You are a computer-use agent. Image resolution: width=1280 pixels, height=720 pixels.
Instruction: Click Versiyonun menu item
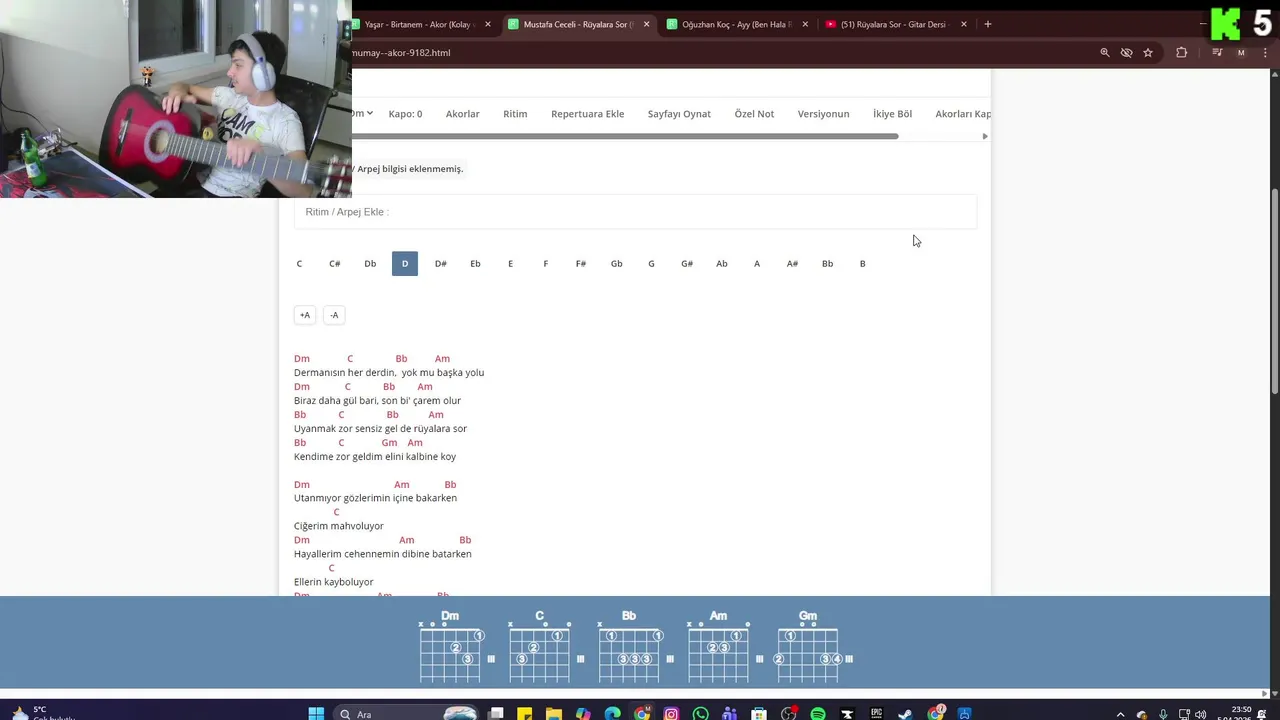pyautogui.click(x=823, y=114)
